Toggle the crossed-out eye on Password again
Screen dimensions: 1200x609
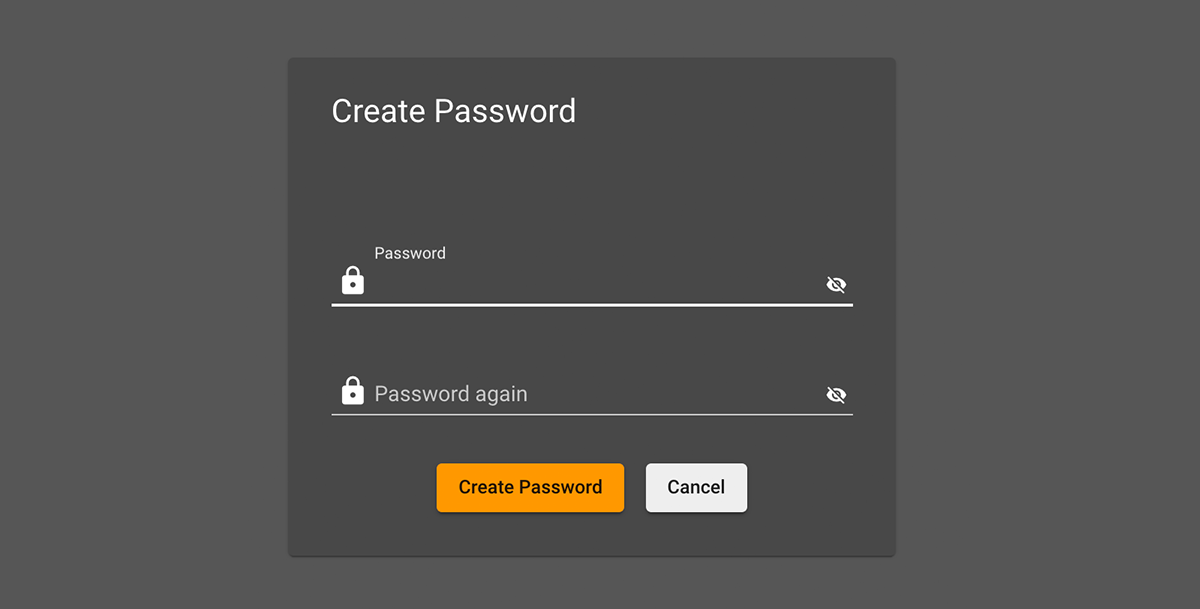[836, 395]
